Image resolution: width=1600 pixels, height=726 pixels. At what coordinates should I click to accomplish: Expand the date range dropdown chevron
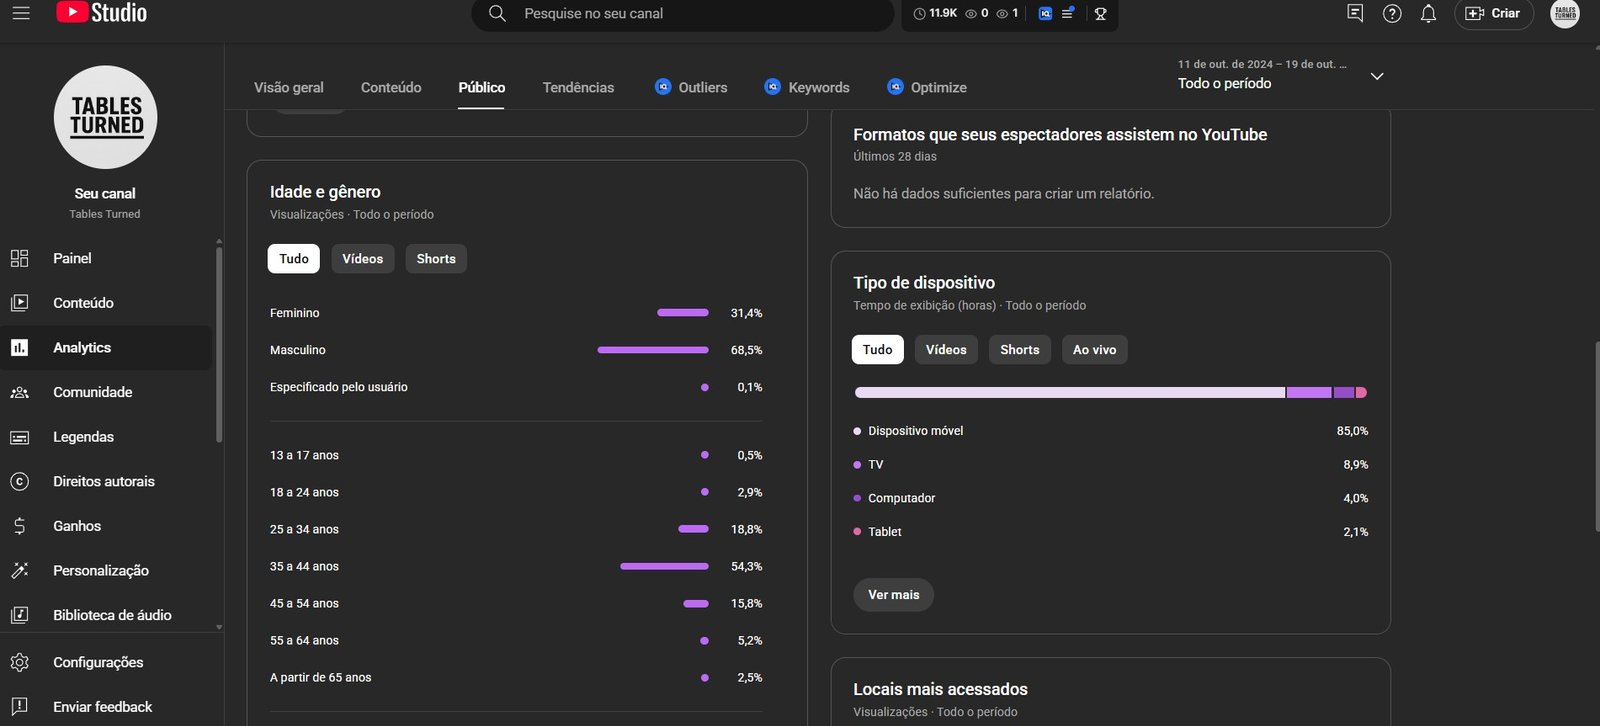(x=1377, y=76)
